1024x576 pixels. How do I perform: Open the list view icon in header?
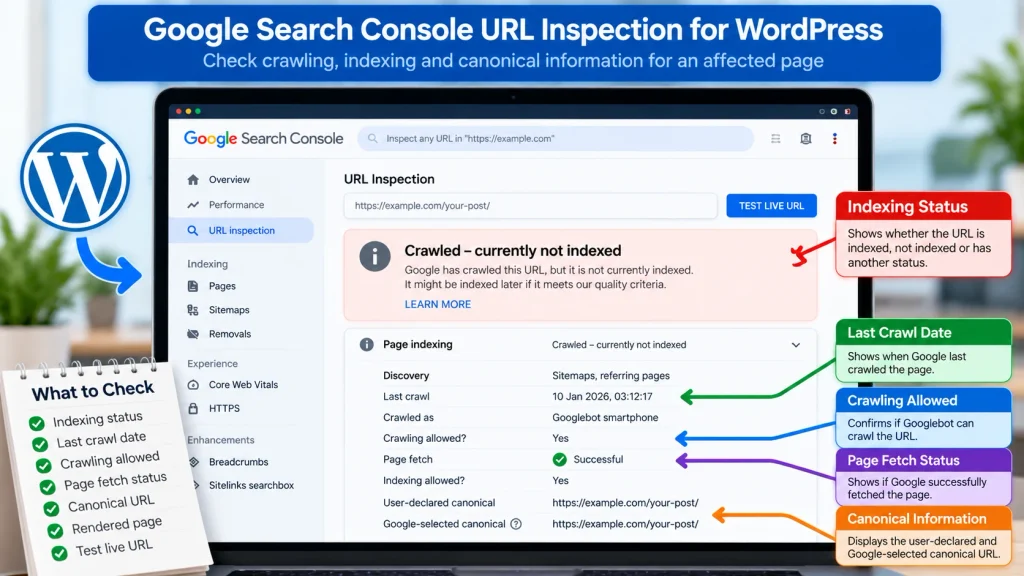[776, 138]
